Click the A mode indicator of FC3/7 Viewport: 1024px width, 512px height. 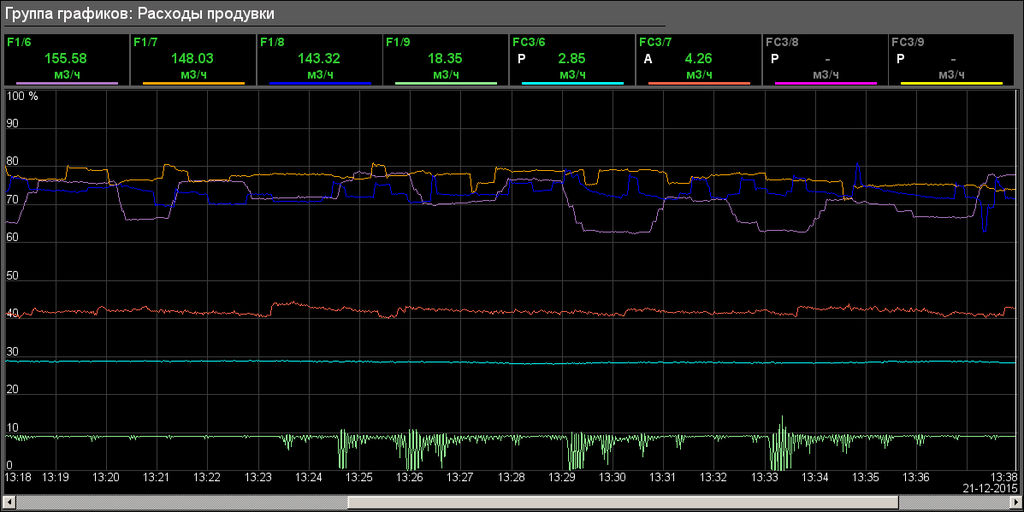[x=648, y=59]
